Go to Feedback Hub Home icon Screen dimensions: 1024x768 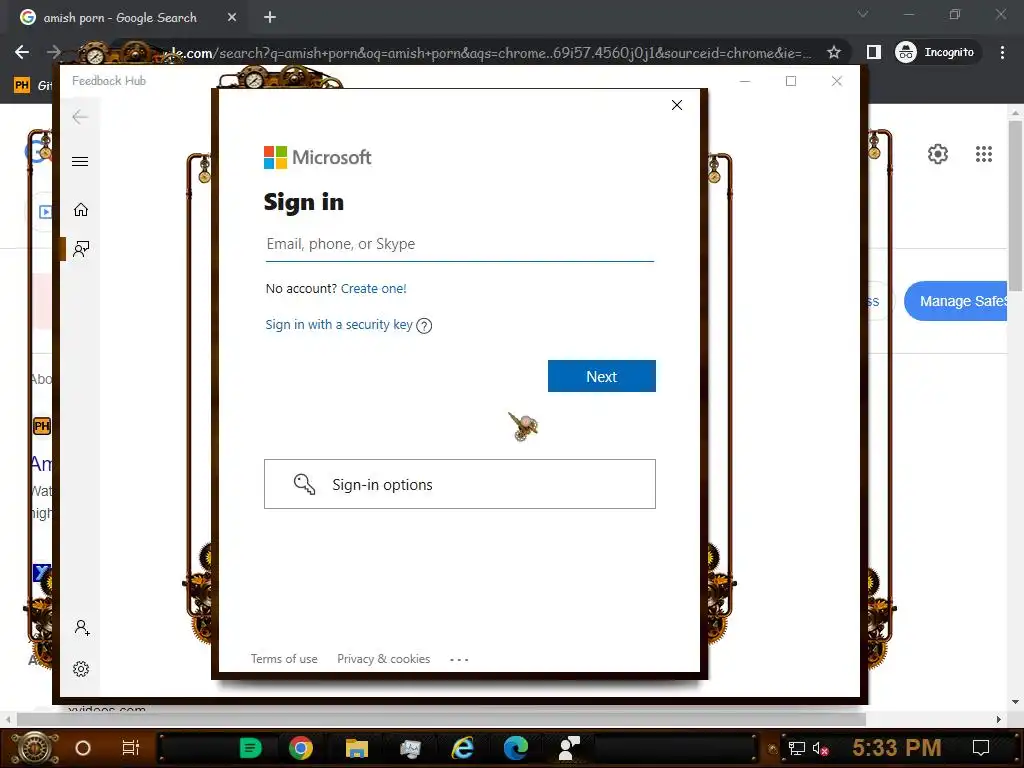pyautogui.click(x=80, y=210)
